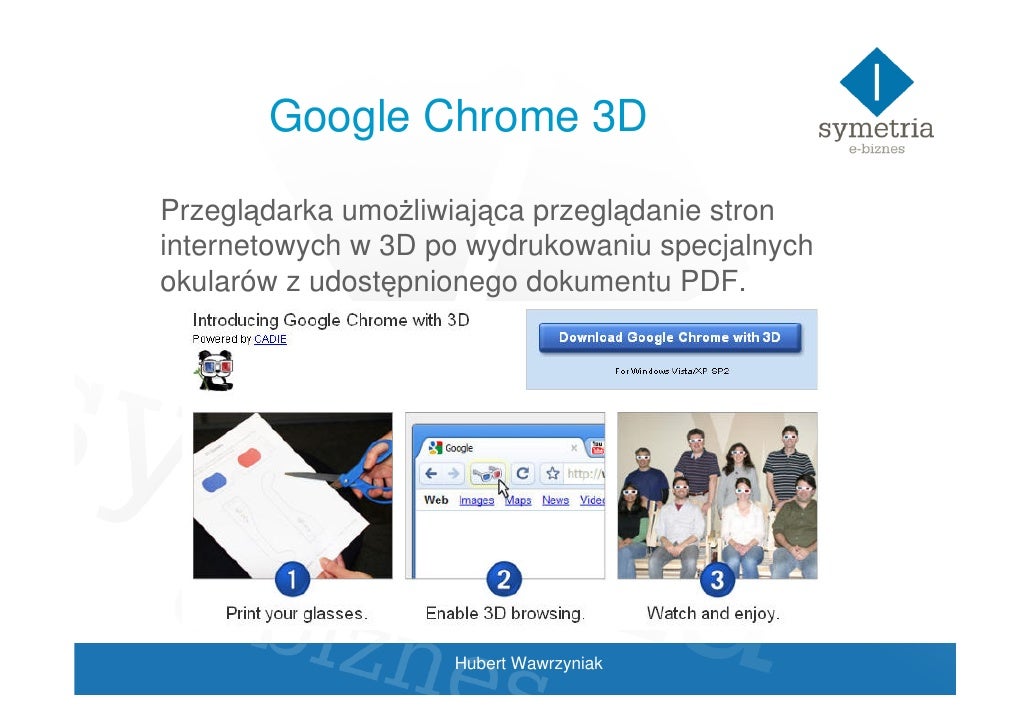Open the group photo of people in glasses
The image size is (1030, 728).
[x=717, y=495]
